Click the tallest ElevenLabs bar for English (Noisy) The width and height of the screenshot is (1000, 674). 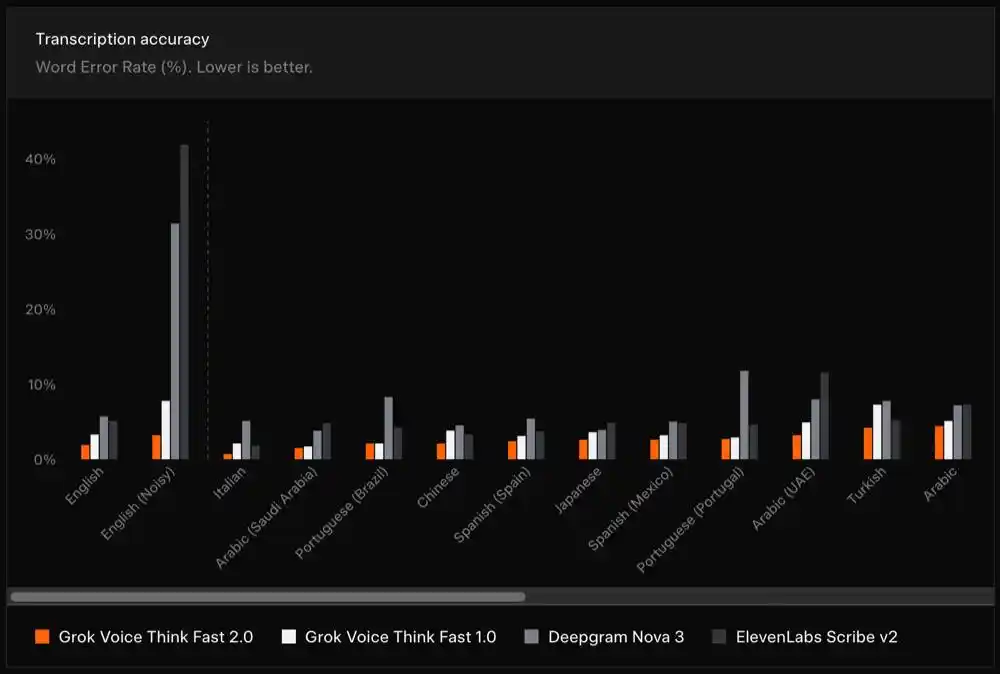184,302
